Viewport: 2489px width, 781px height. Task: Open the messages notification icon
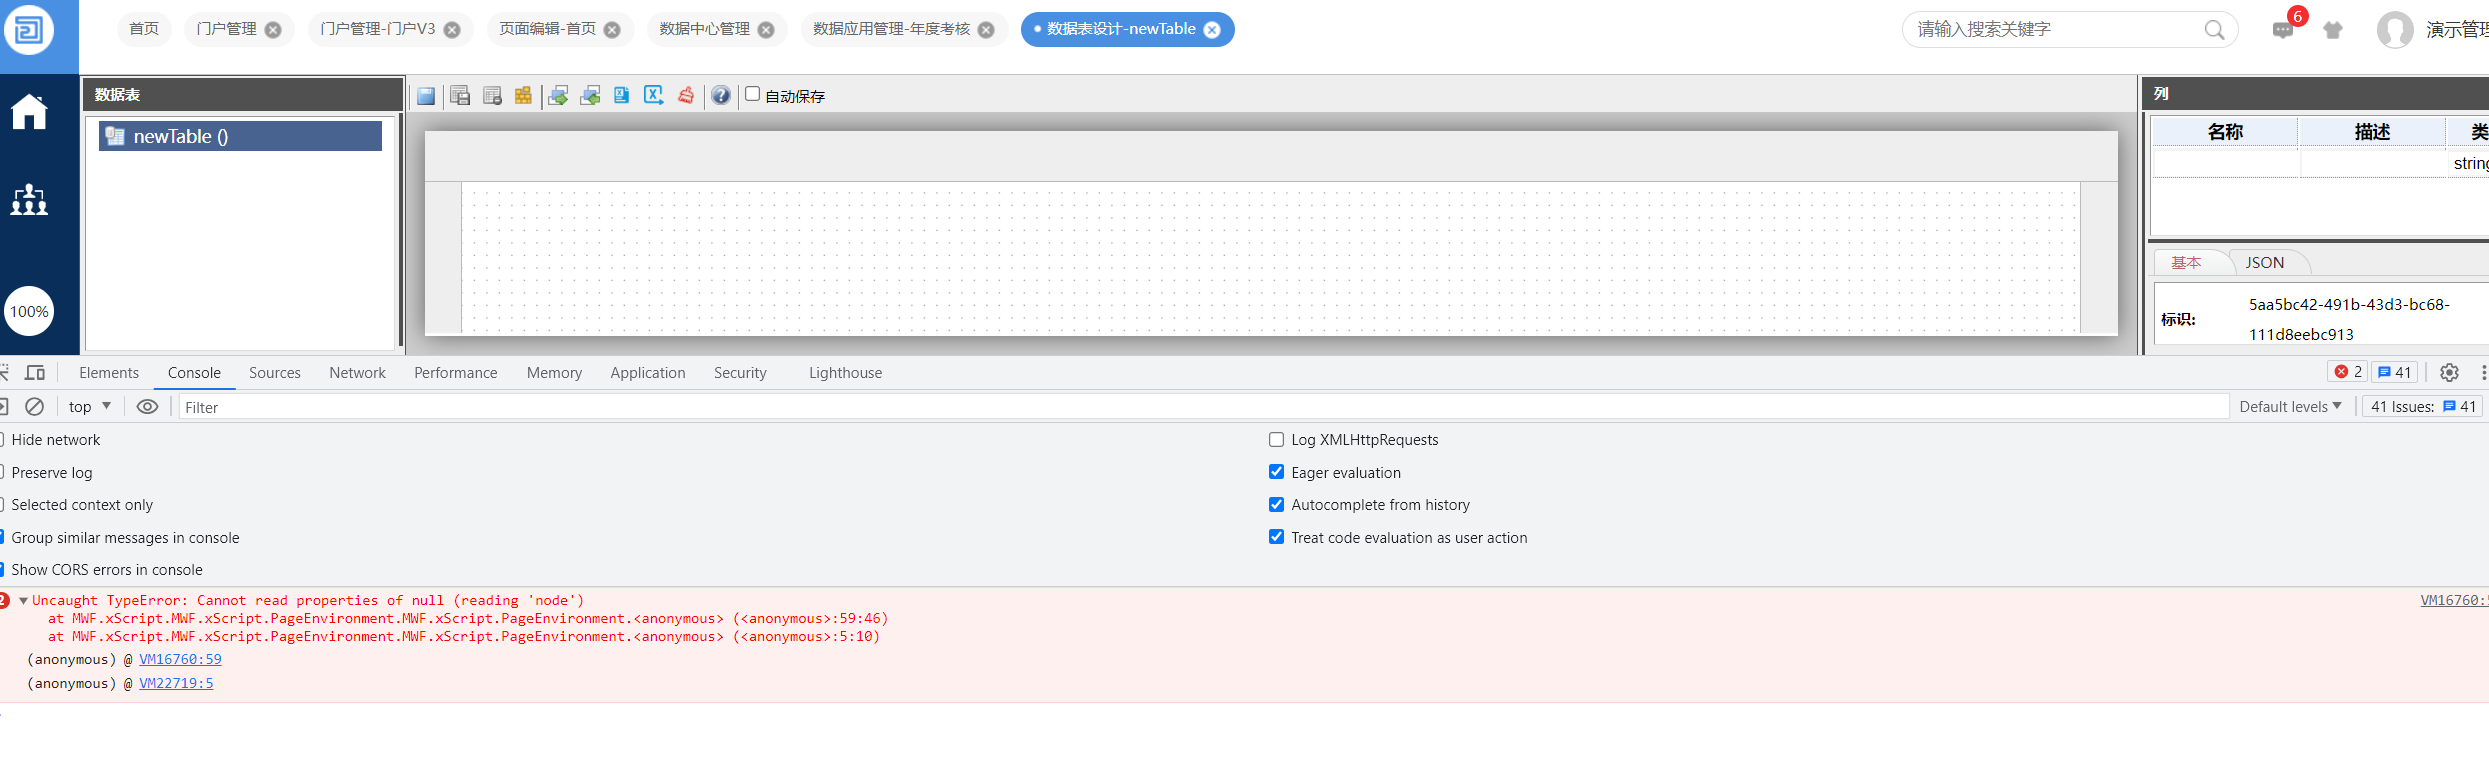coord(2282,30)
